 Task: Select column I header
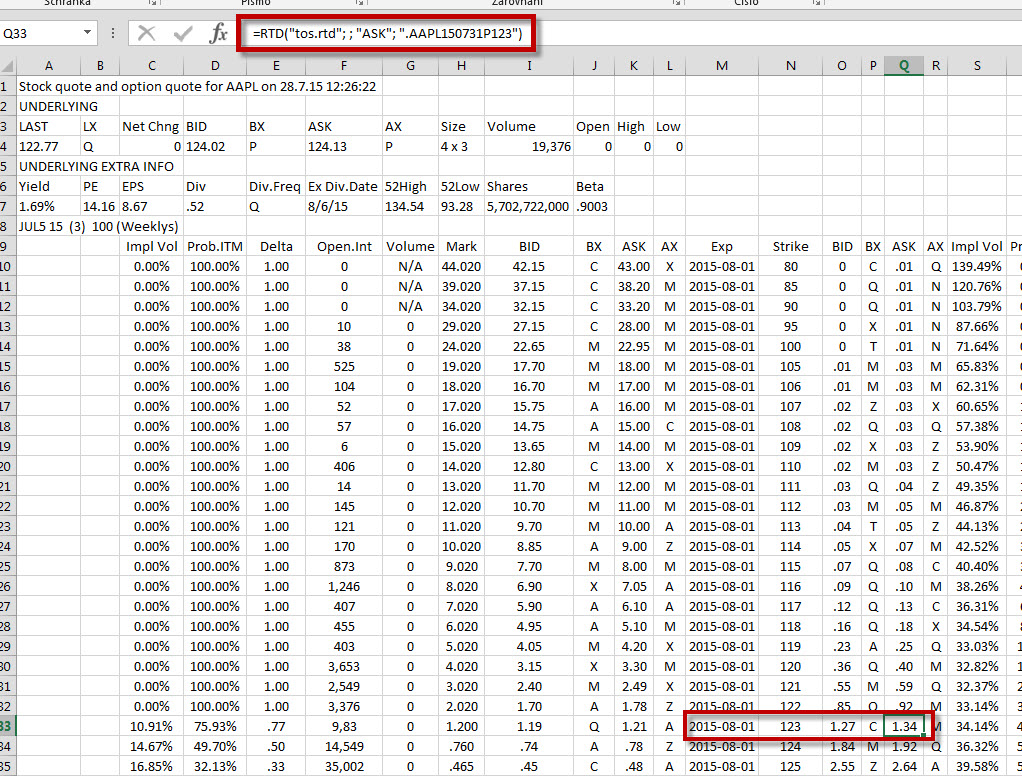[x=528, y=66]
